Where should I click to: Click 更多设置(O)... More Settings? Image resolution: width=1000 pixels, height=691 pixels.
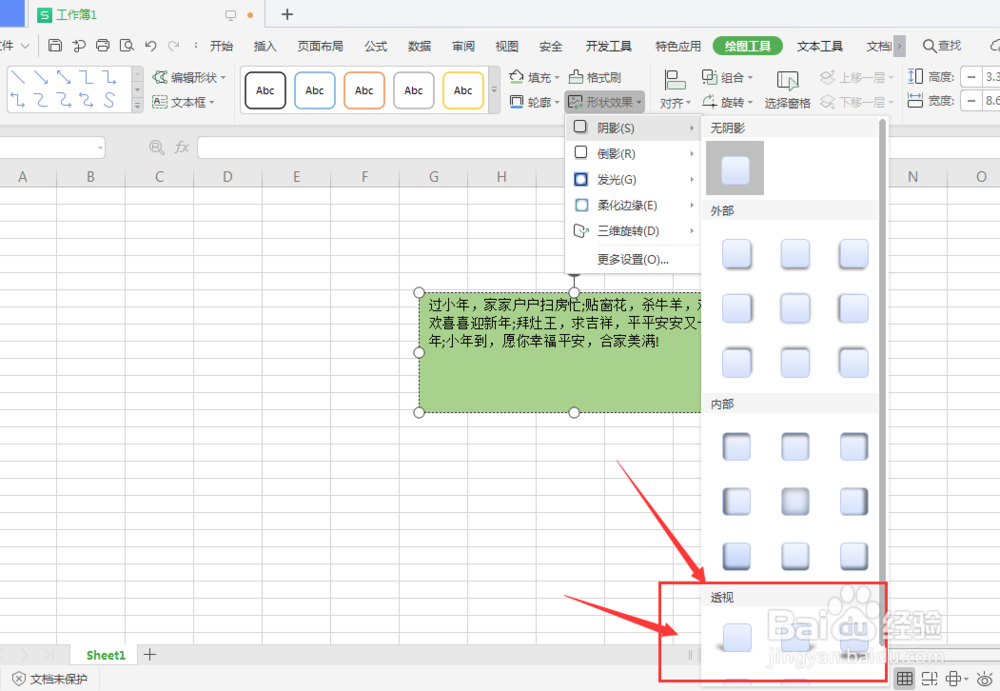click(633, 260)
